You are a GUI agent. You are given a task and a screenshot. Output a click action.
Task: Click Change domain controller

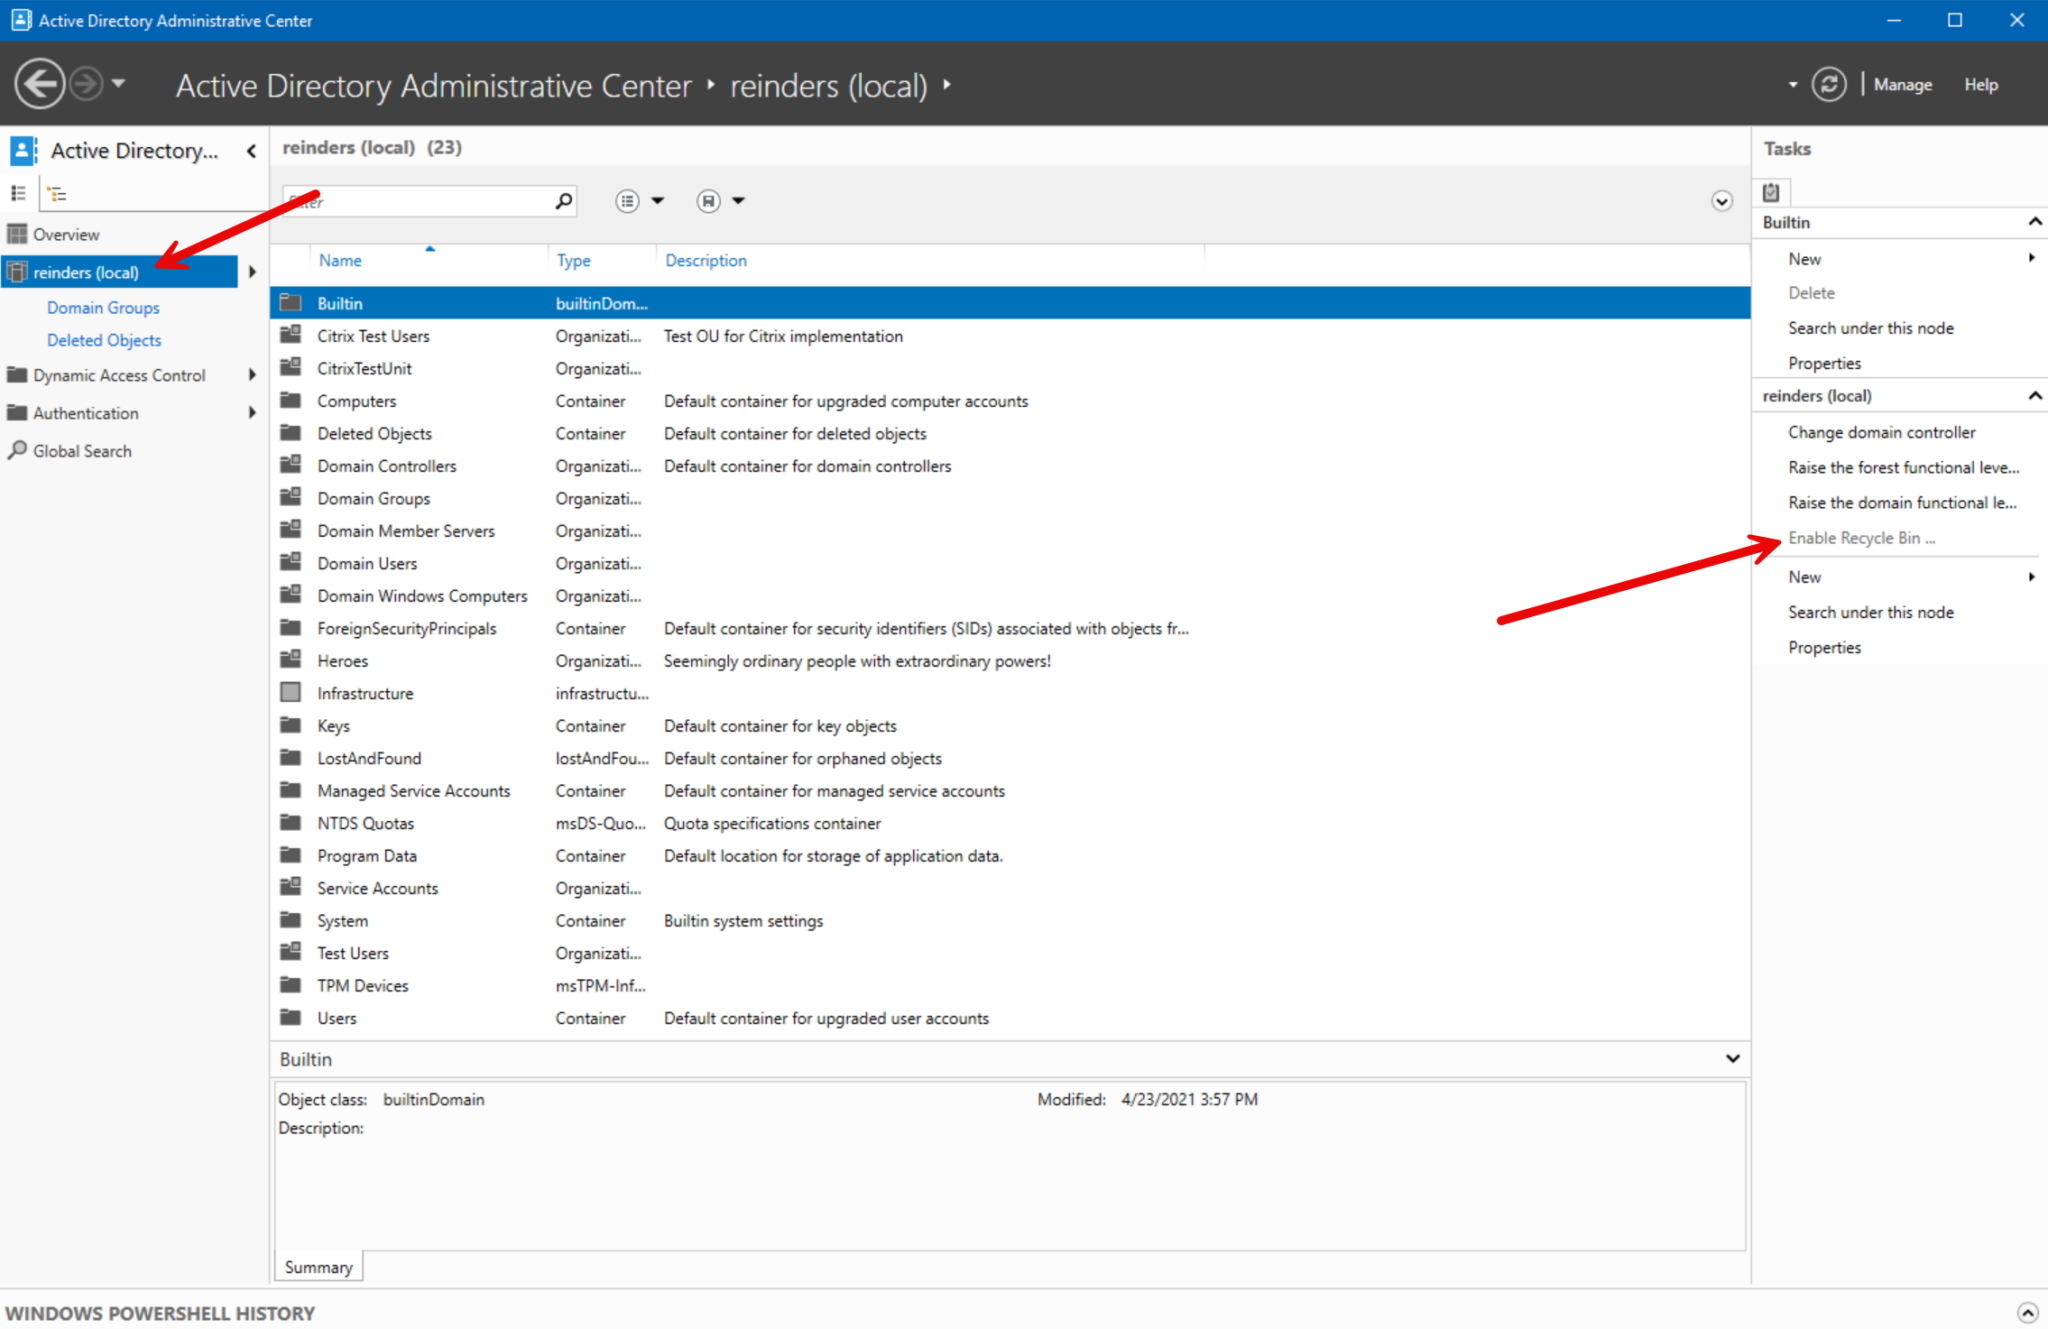tap(1881, 432)
